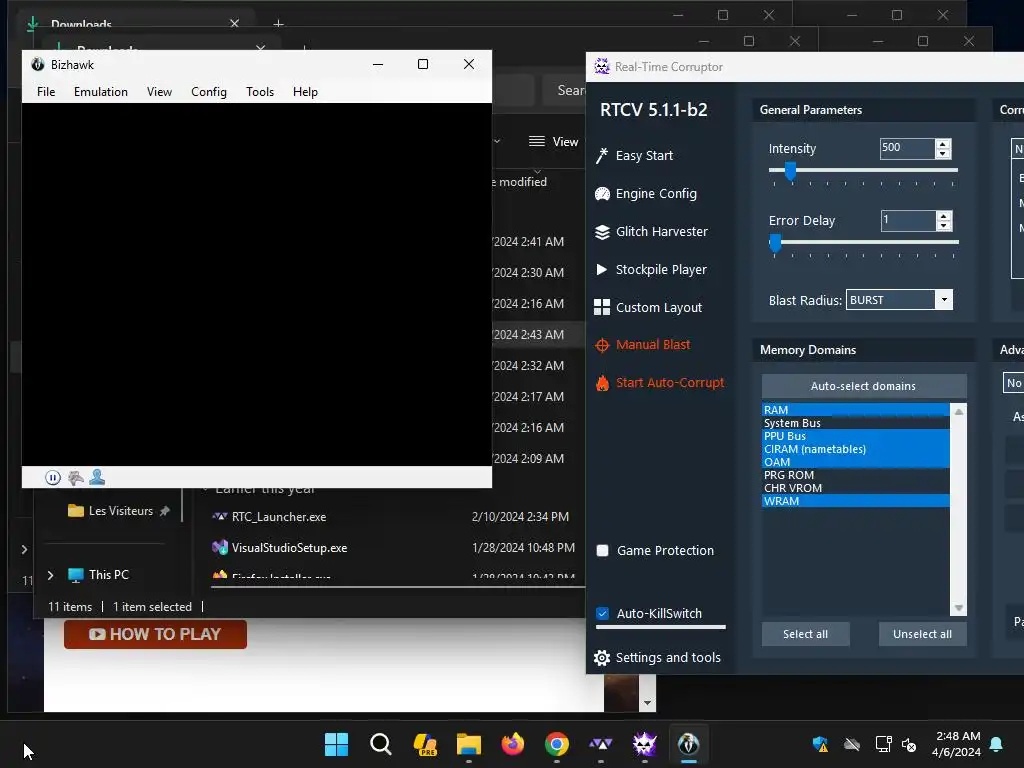Image resolution: width=1024 pixels, height=768 pixels.
Task: Click the Intensity value field showing 500
Action: pyautogui.click(x=907, y=148)
